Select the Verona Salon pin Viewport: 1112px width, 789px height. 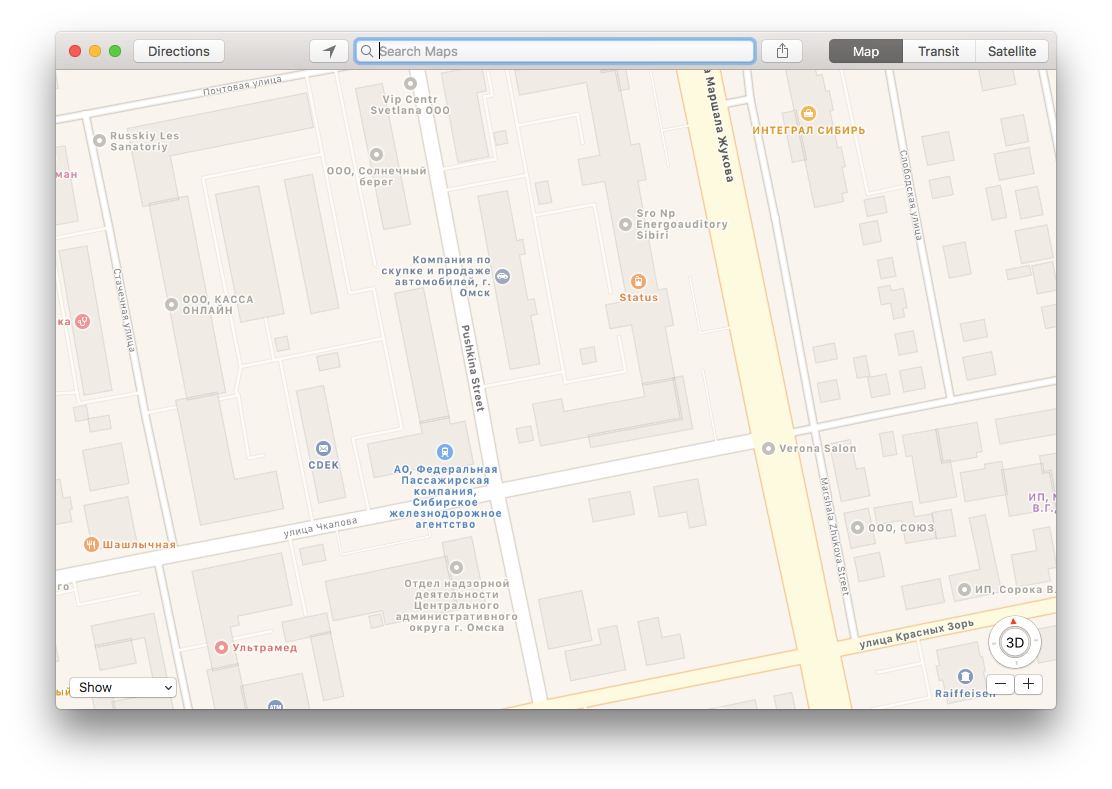click(768, 449)
